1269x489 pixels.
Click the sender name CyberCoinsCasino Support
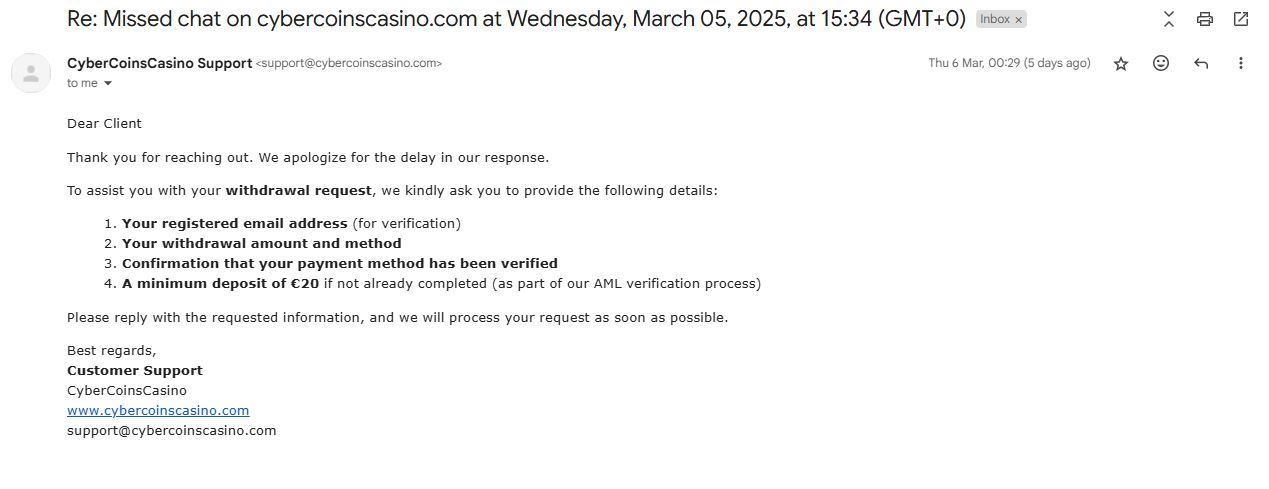click(159, 63)
